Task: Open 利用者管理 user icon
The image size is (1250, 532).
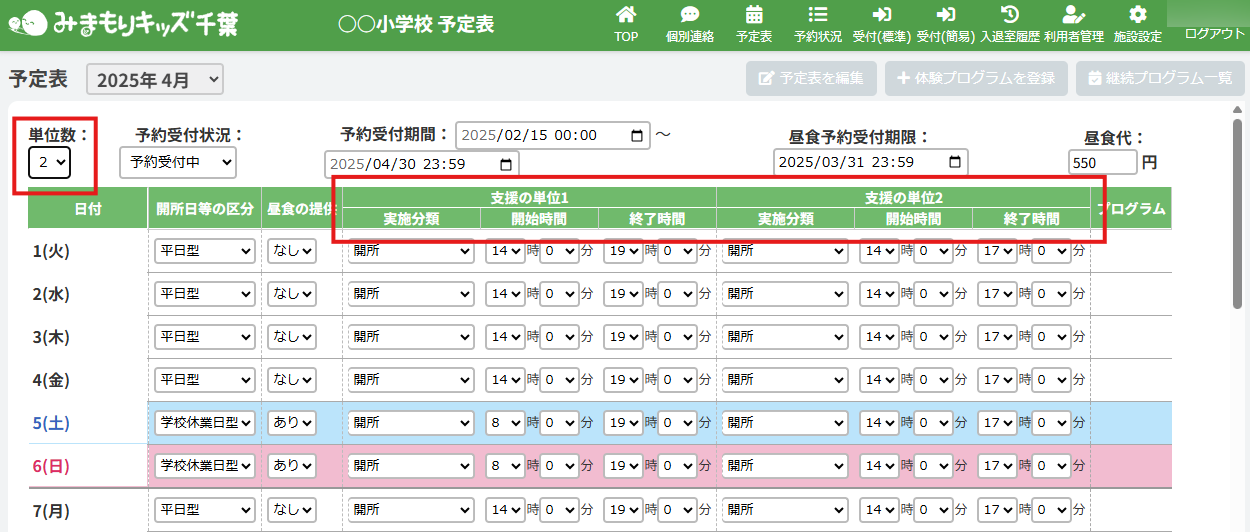Action: 1074,15
